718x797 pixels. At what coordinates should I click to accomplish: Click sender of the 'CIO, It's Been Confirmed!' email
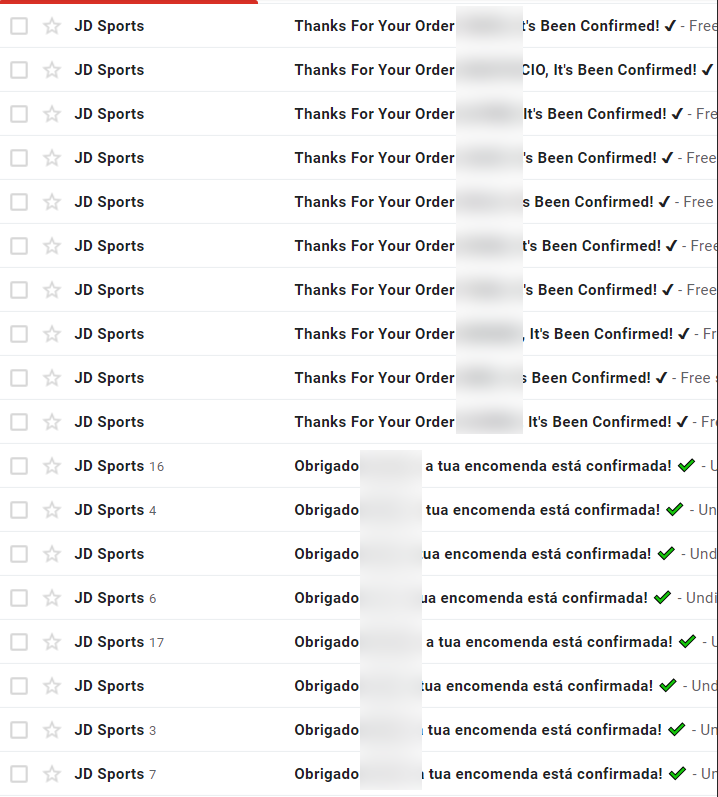point(109,70)
